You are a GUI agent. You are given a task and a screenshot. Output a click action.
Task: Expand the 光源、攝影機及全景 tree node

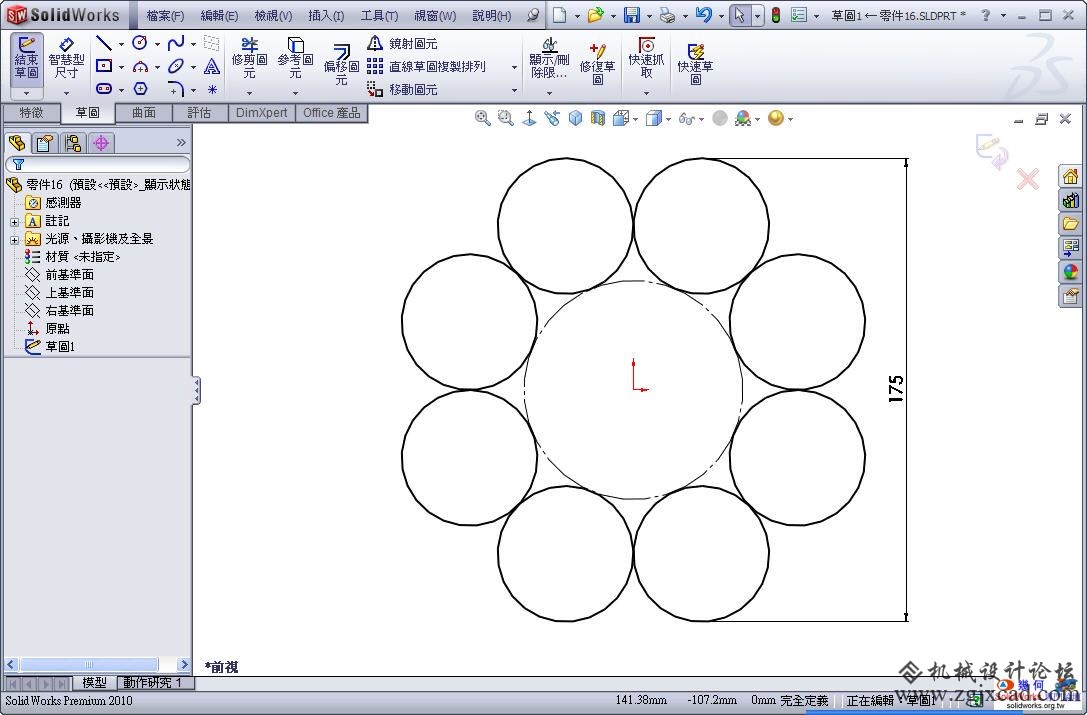[x=15, y=240]
